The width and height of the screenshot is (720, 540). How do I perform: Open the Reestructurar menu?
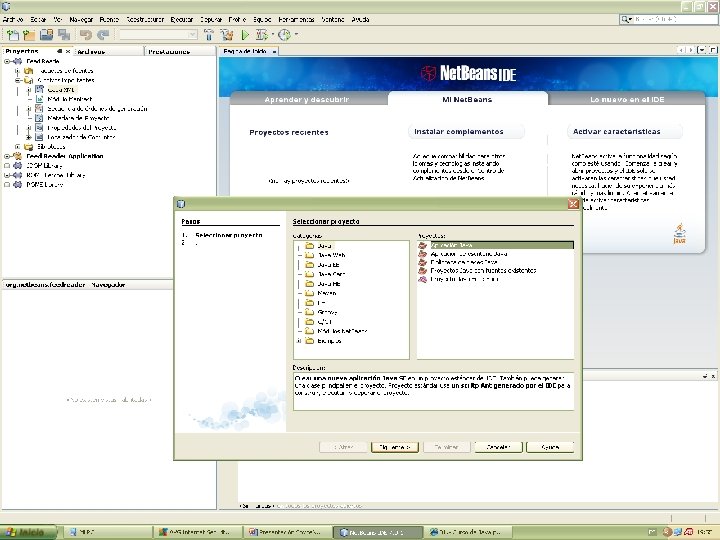(x=145, y=19)
